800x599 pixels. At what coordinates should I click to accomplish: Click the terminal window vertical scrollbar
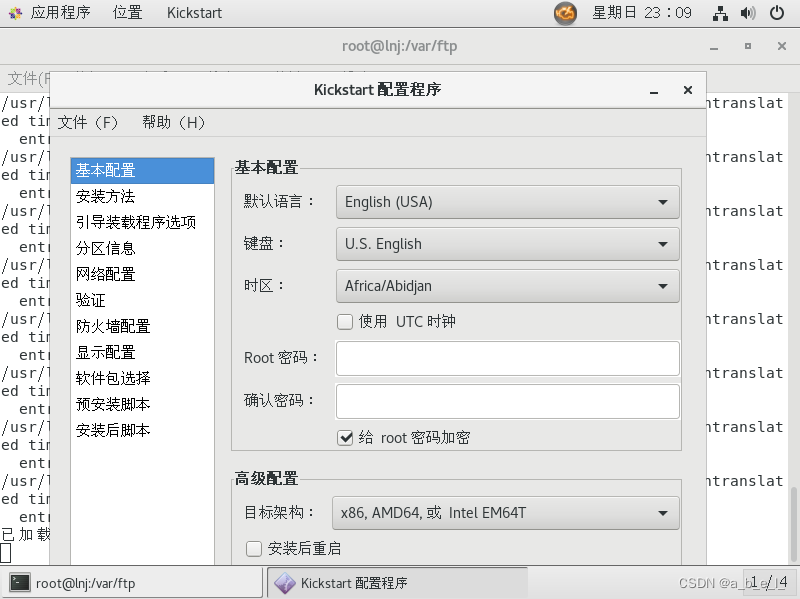pyautogui.click(x=793, y=523)
